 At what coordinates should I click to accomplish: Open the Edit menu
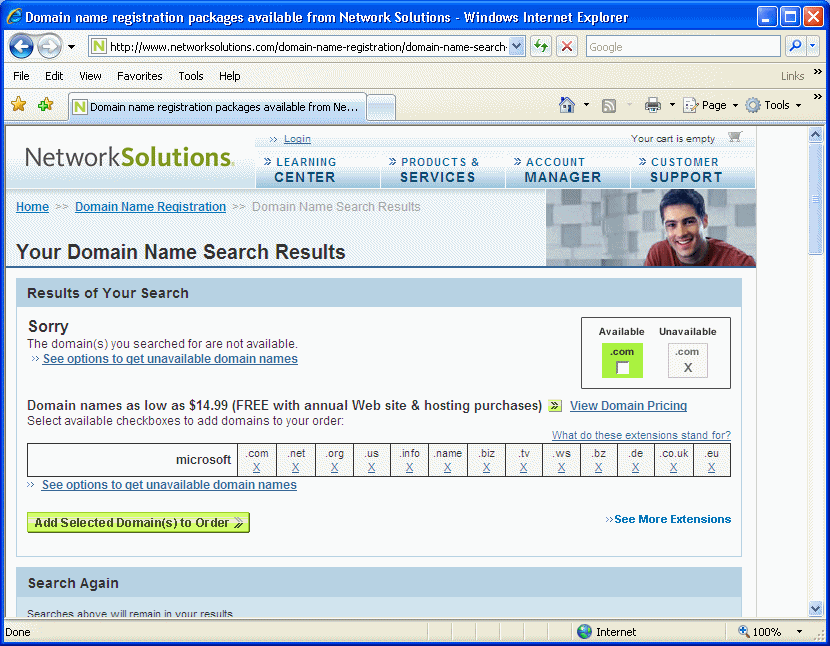point(54,76)
